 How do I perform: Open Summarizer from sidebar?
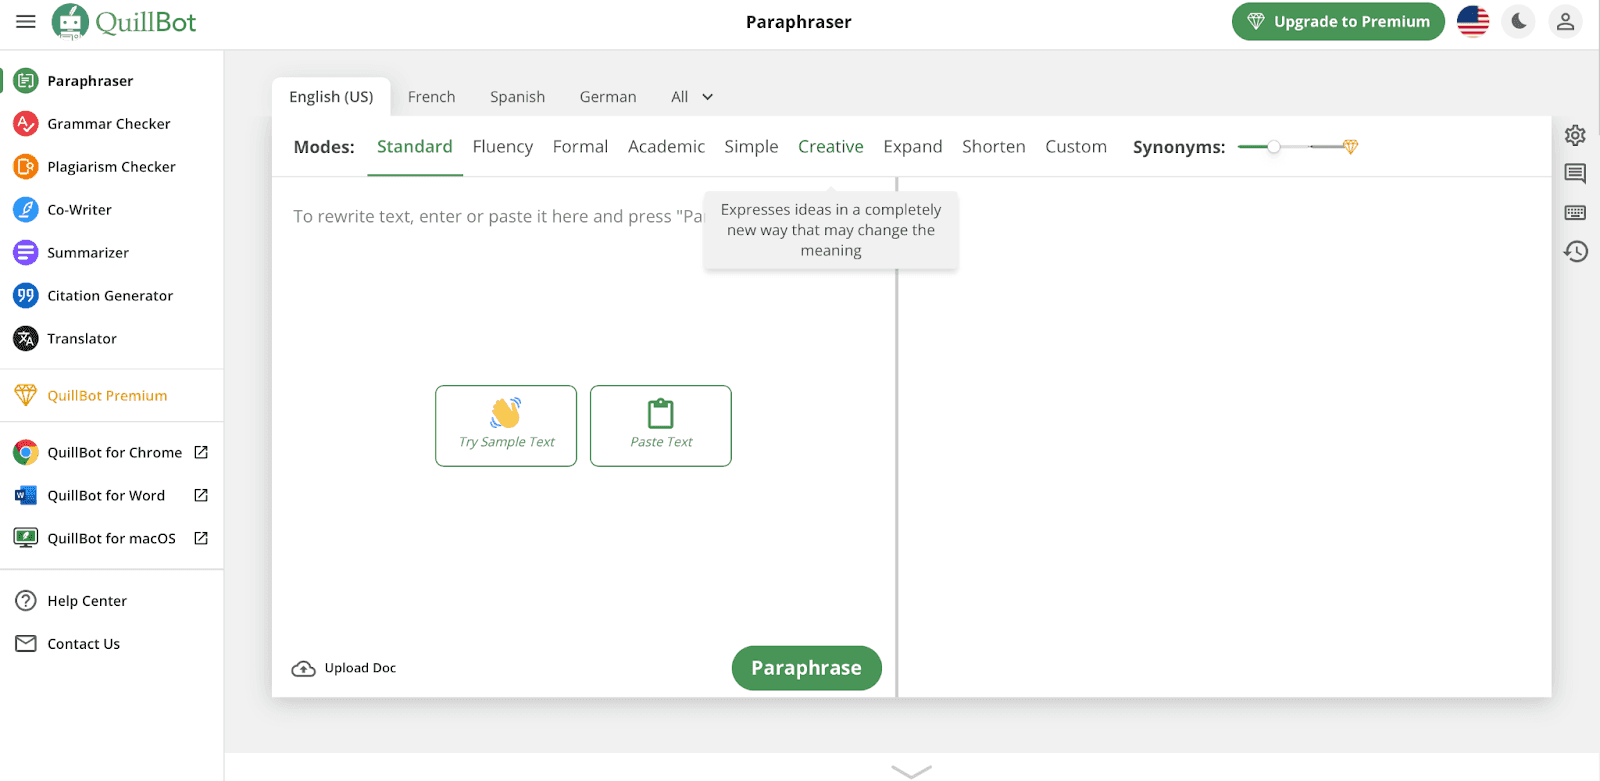click(88, 253)
